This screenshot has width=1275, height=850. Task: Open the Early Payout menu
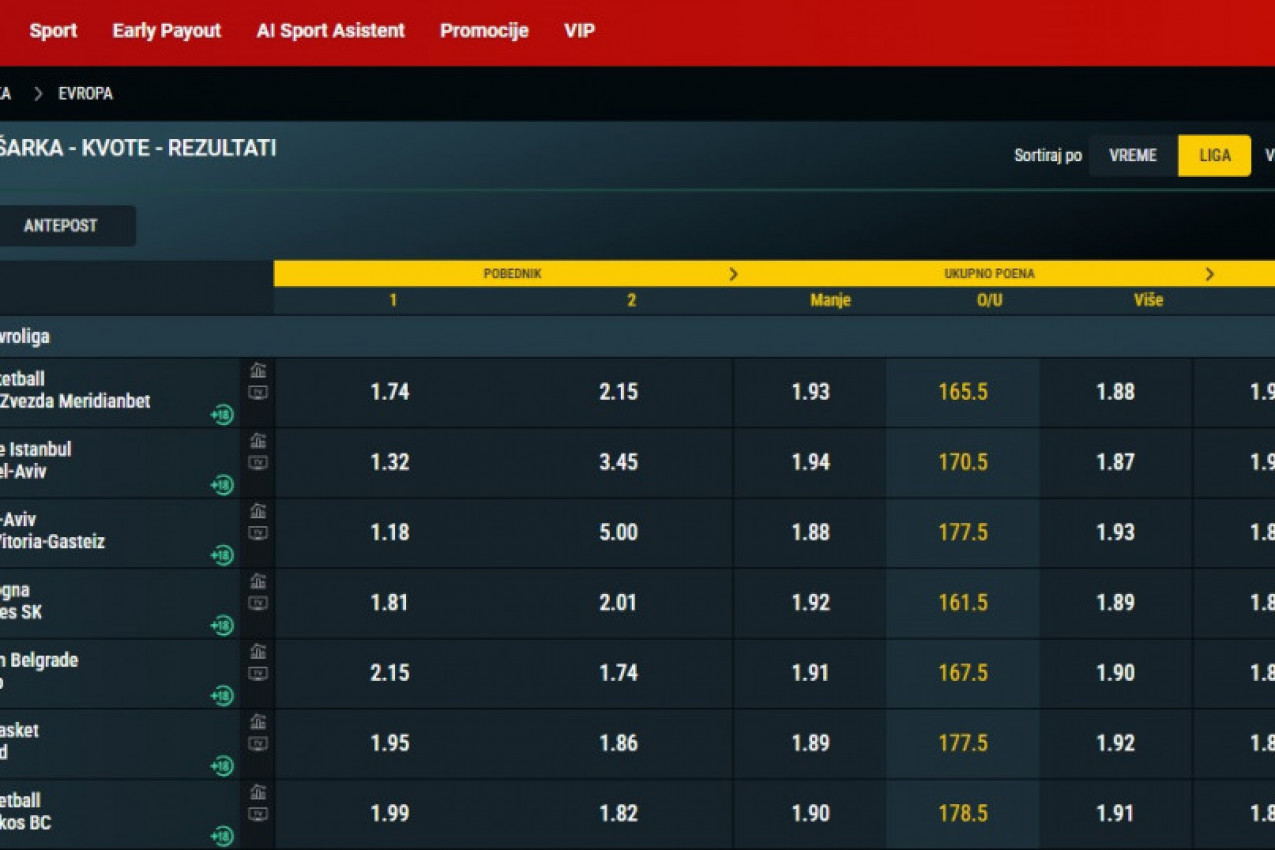click(x=166, y=31)
